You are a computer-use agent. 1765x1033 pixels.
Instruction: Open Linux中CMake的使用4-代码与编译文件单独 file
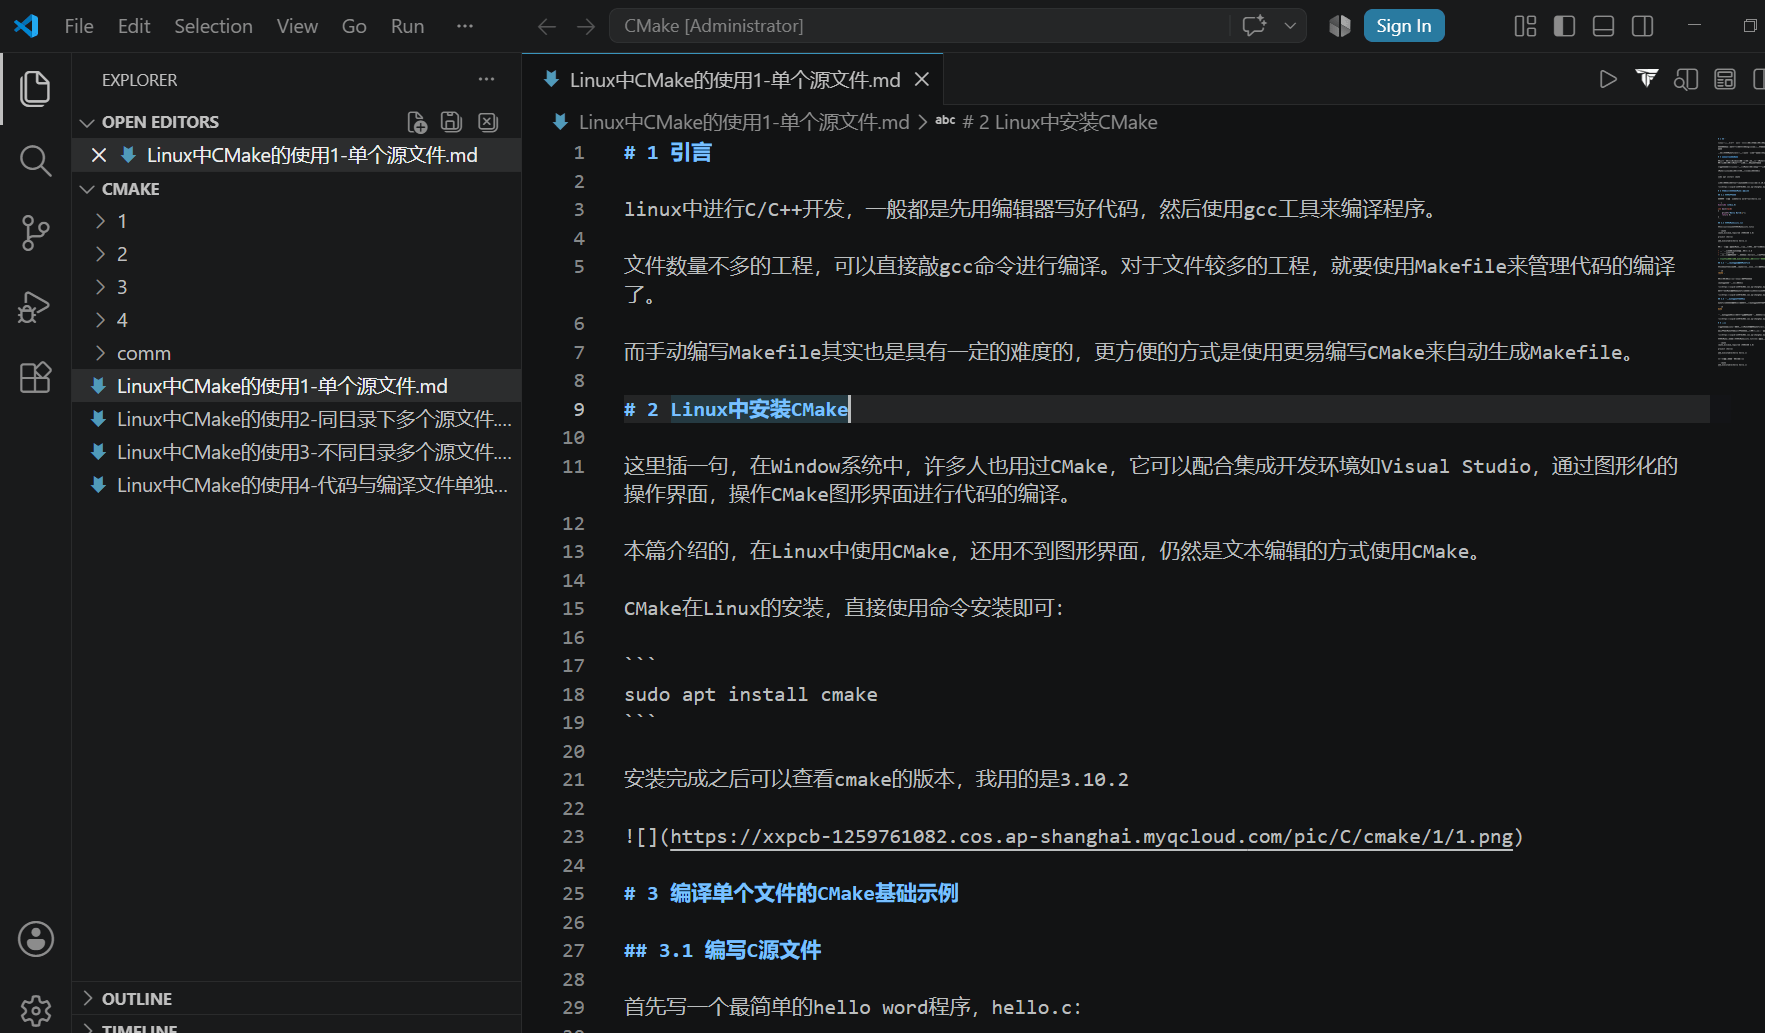click(x=297, y=485)
